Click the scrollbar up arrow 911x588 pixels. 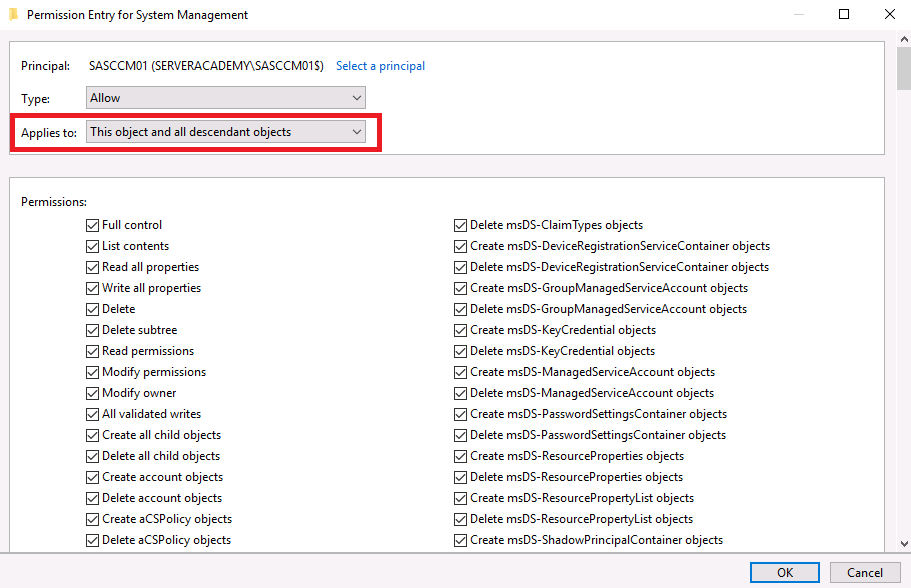tap(904, 40)
